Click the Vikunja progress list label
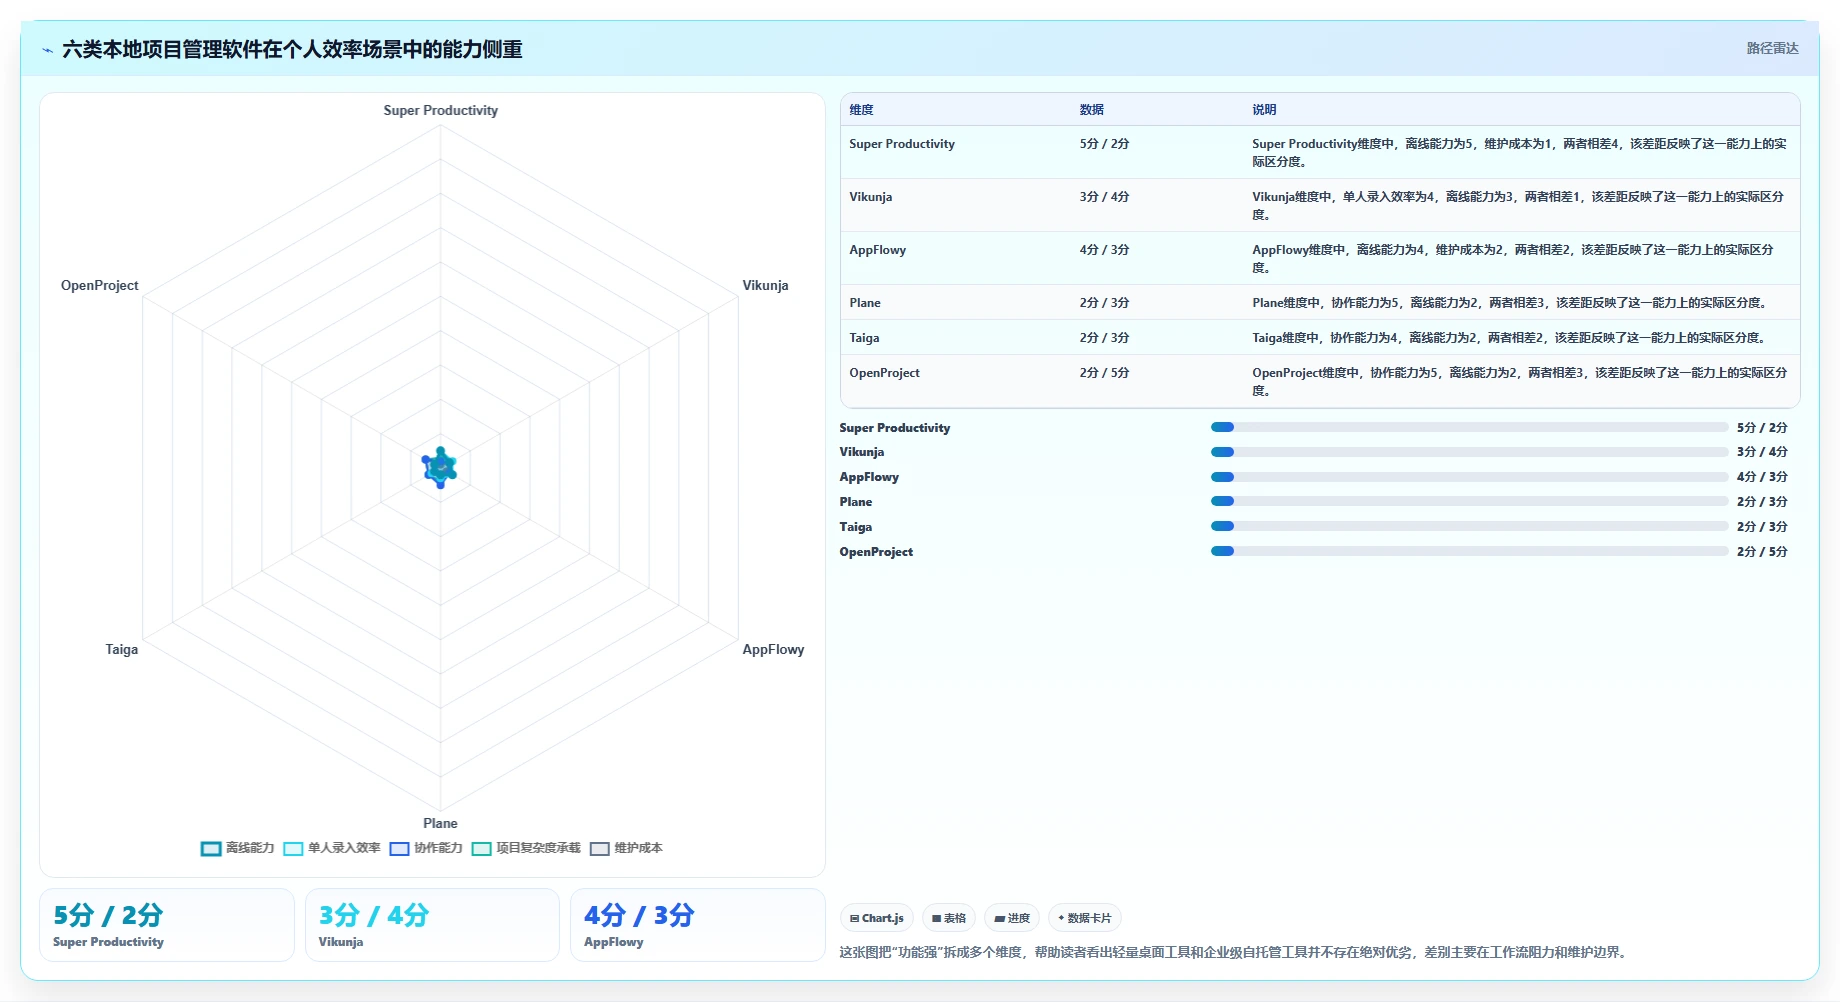Viewport: 1840px width, 1002px height. pyautogui.click(x=862, y=452)
